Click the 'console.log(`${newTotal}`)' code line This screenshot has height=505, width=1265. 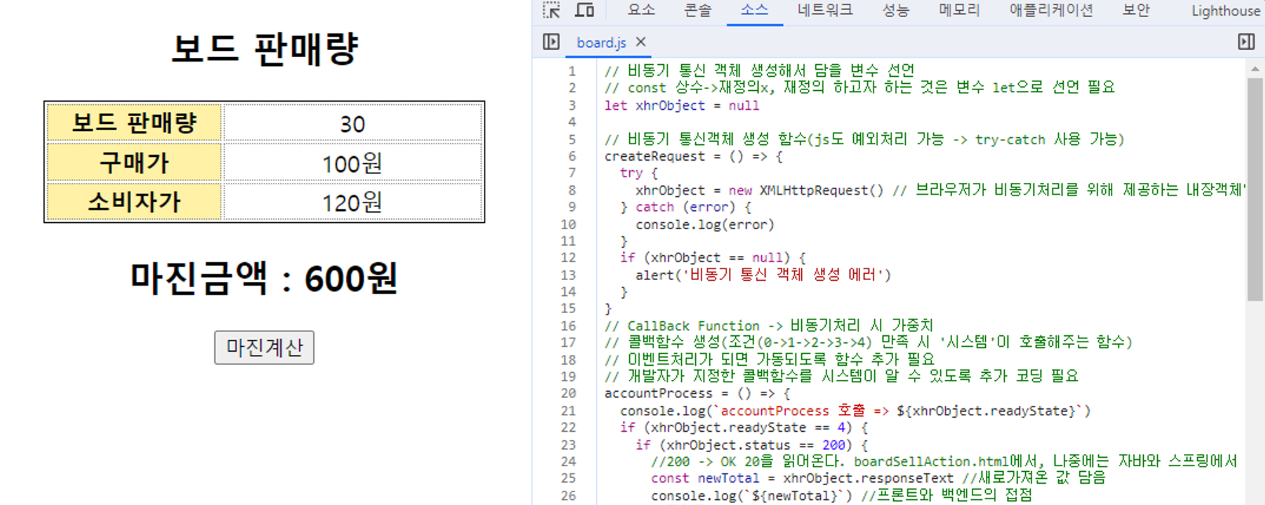[756, 496]
